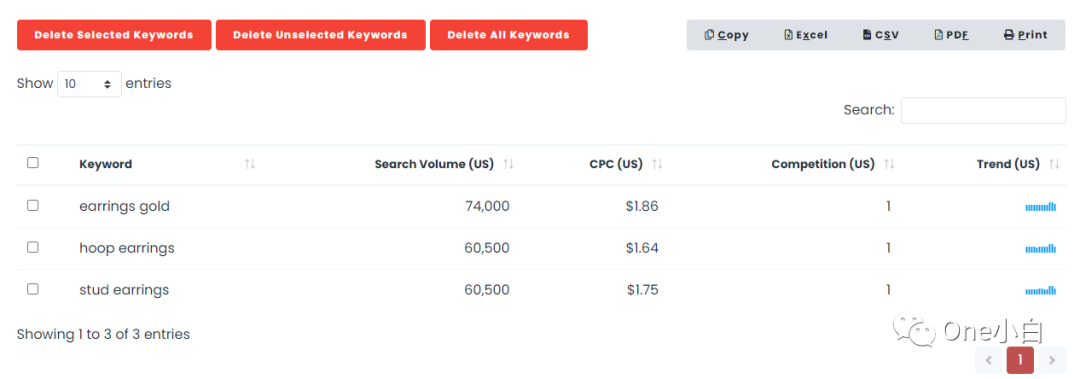Click the Copy export button
This screenshot has height=379, width=1080.
pyautogui.click(x=726, y=35)
